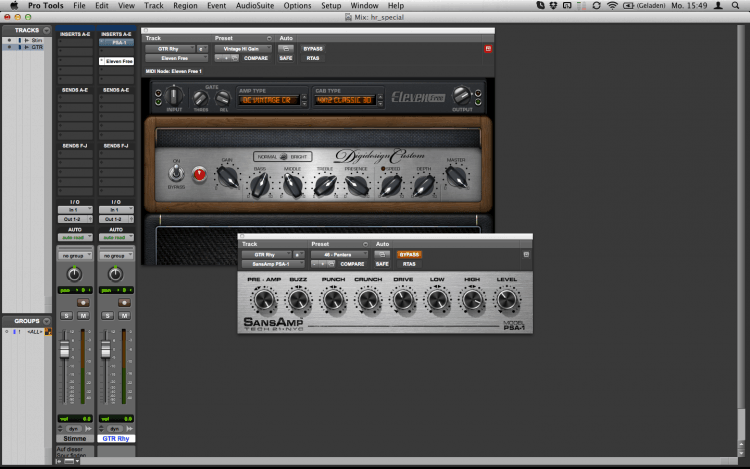Image resolution: width=750 pixels, height=469 pixels.
Task: Click the SansAmp BUZZ knob
Action: 298,300
